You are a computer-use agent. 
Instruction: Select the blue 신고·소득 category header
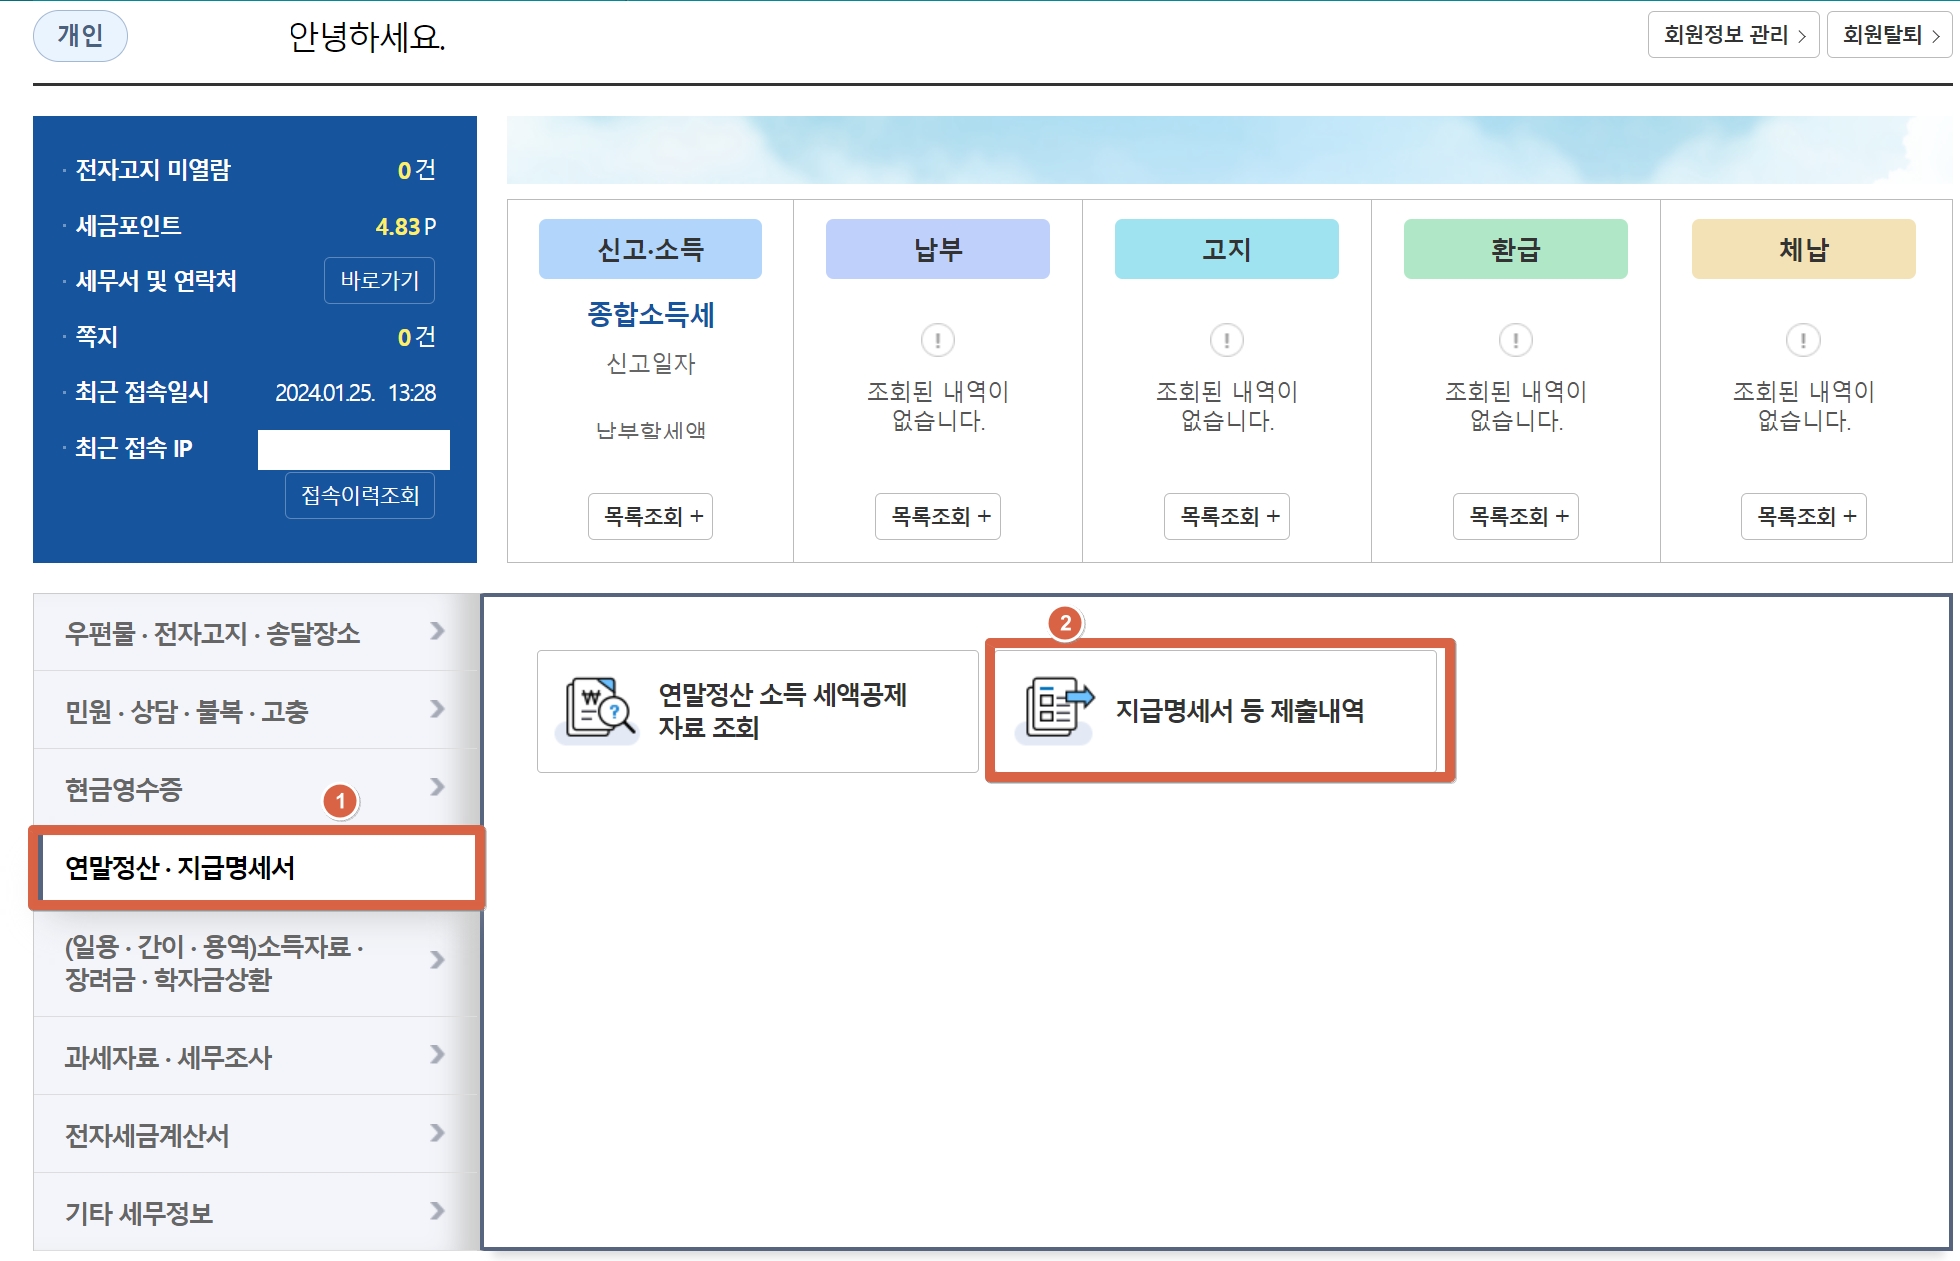[650, 249]
